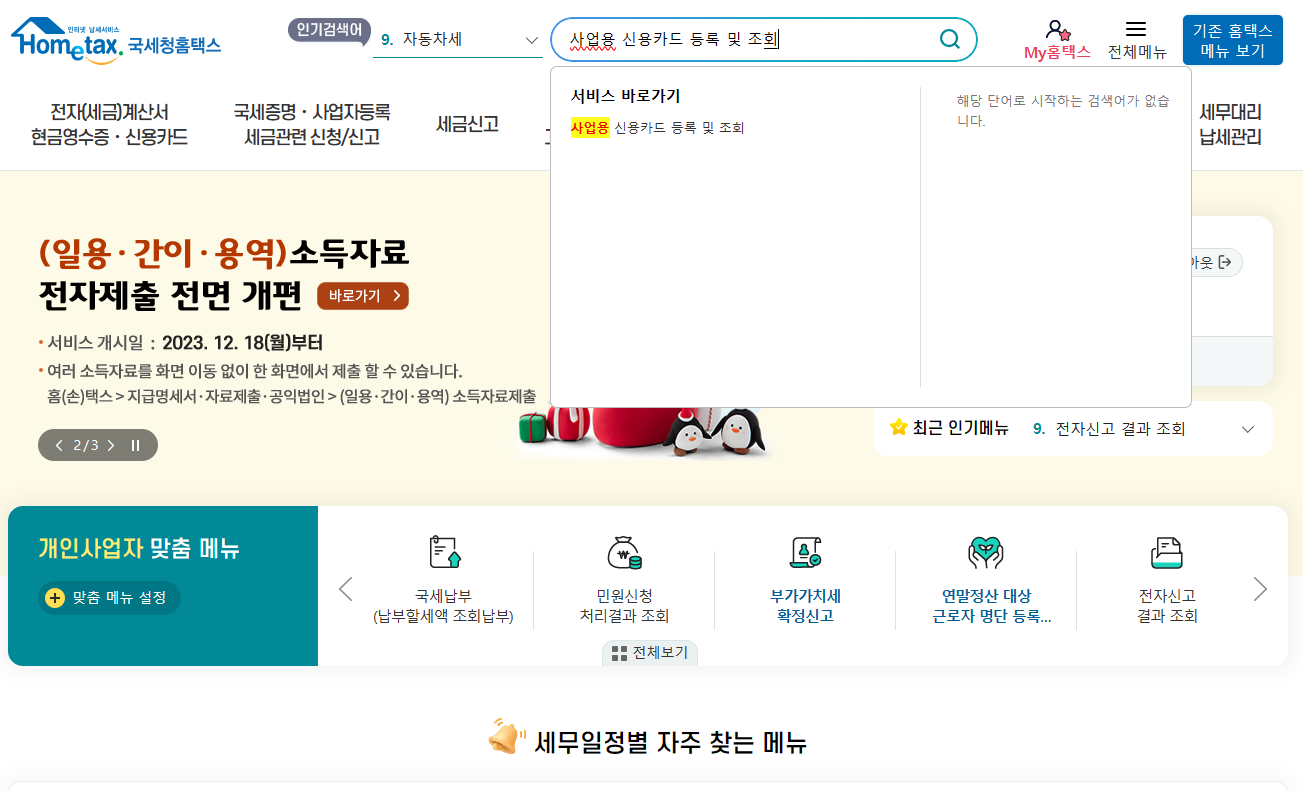This screenshot has height=791, width=1303.
Task: Pause the banner slideshow
Action: coord(135,445)
